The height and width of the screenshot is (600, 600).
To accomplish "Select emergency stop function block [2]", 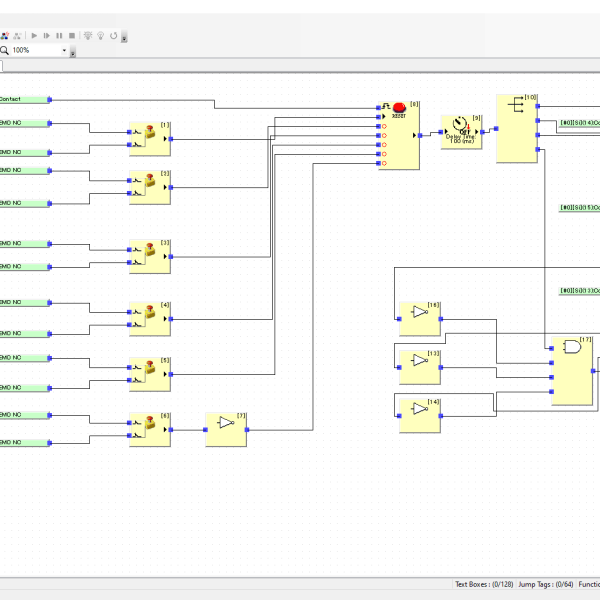I will (x=150, y=187).
